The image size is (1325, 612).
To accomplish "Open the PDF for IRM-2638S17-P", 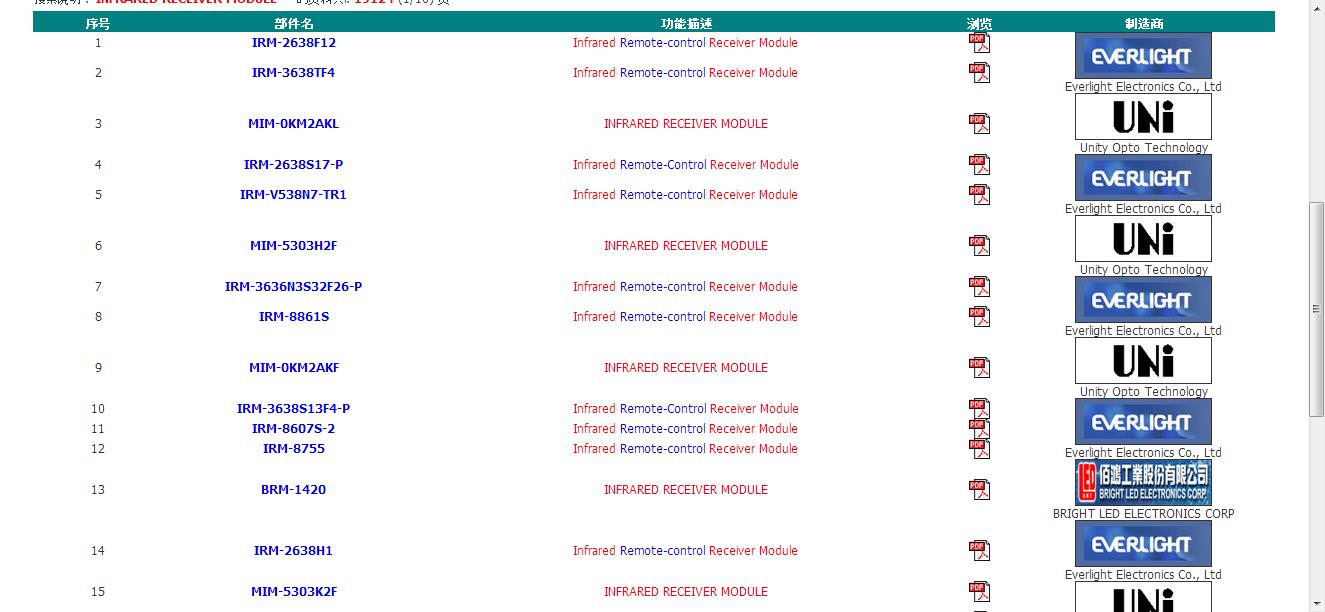I will 979,165.
